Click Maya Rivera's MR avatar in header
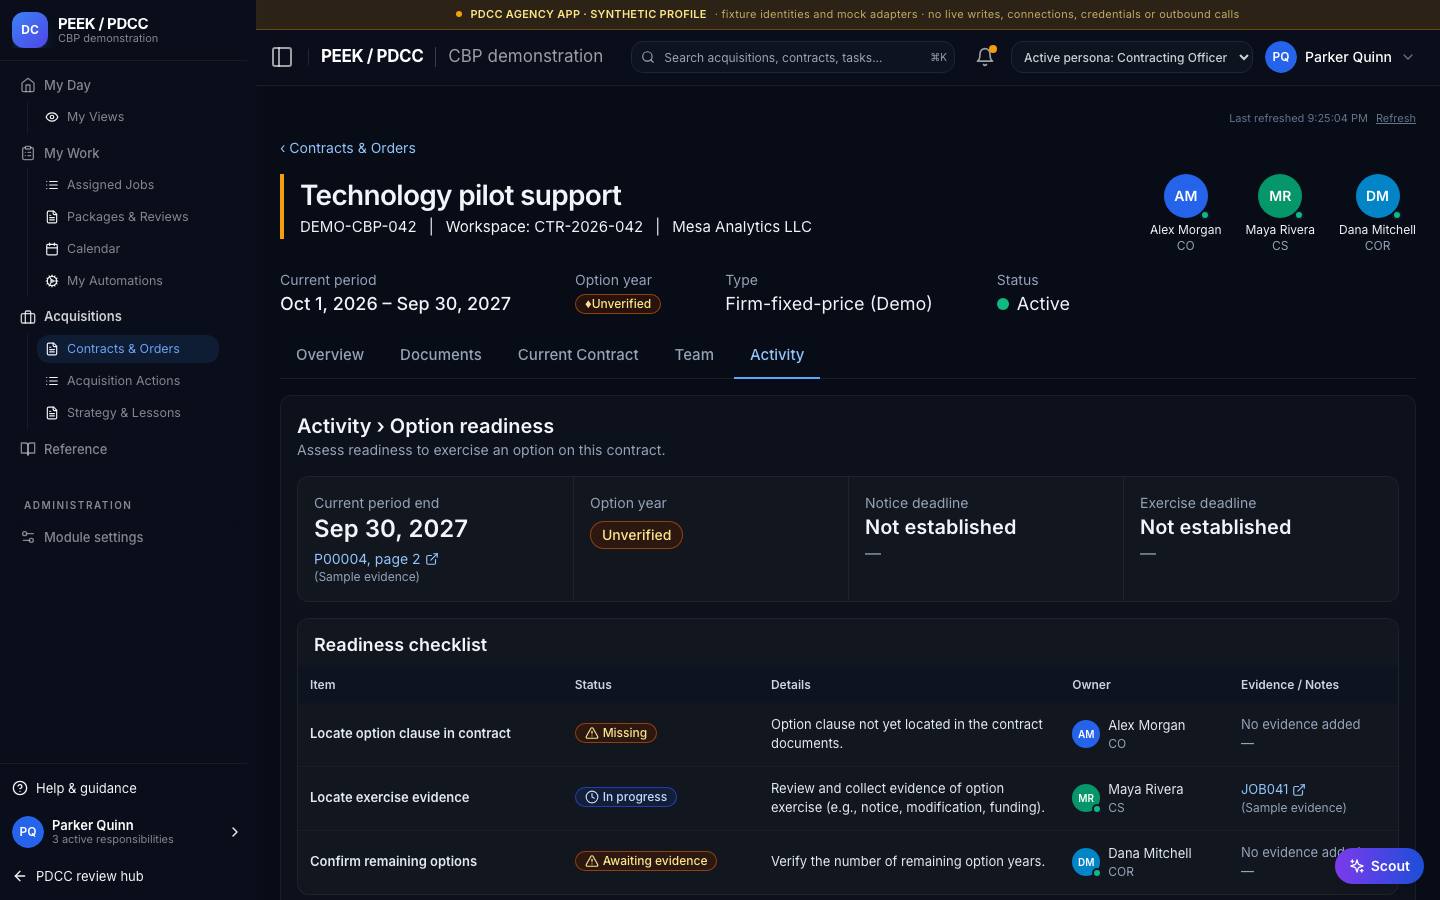The width and height of the screenshot is (1440, 900). point(1280,196)
